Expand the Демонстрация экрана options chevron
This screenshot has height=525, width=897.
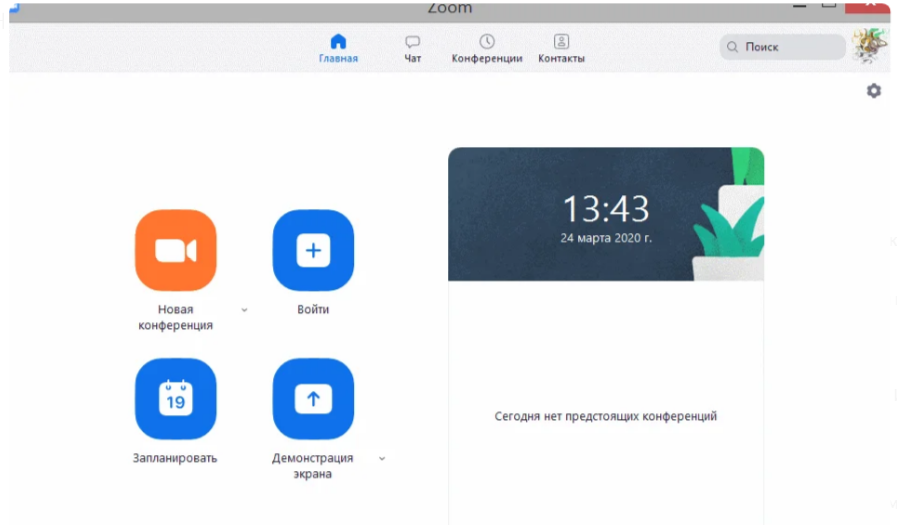(x=382, y=459)
